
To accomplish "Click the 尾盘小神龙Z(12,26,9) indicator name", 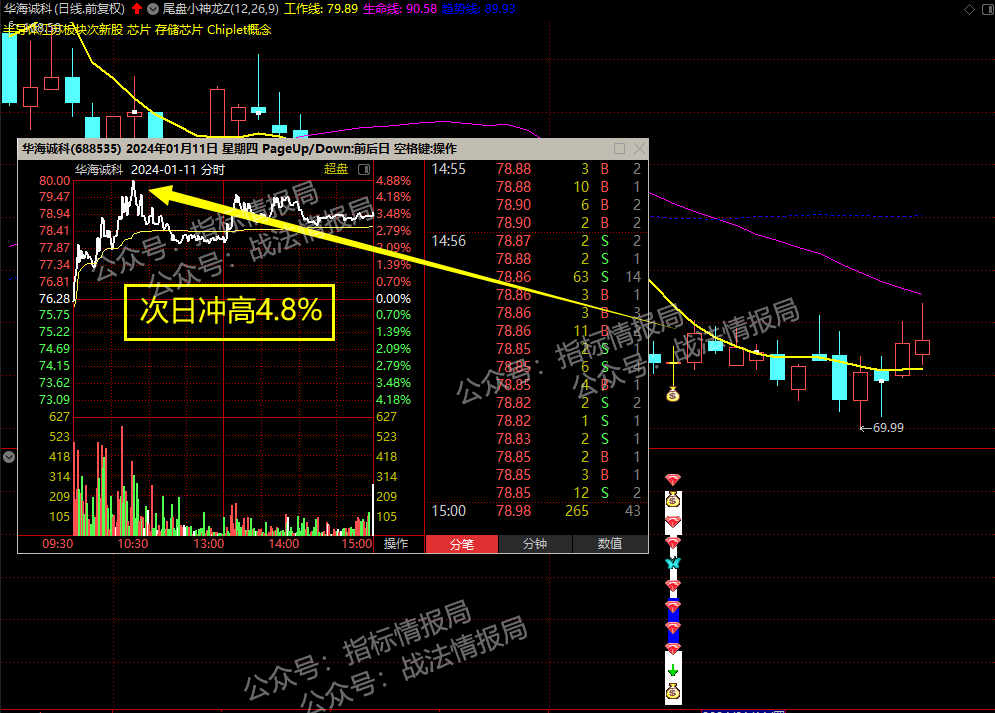I will point(221,9).
